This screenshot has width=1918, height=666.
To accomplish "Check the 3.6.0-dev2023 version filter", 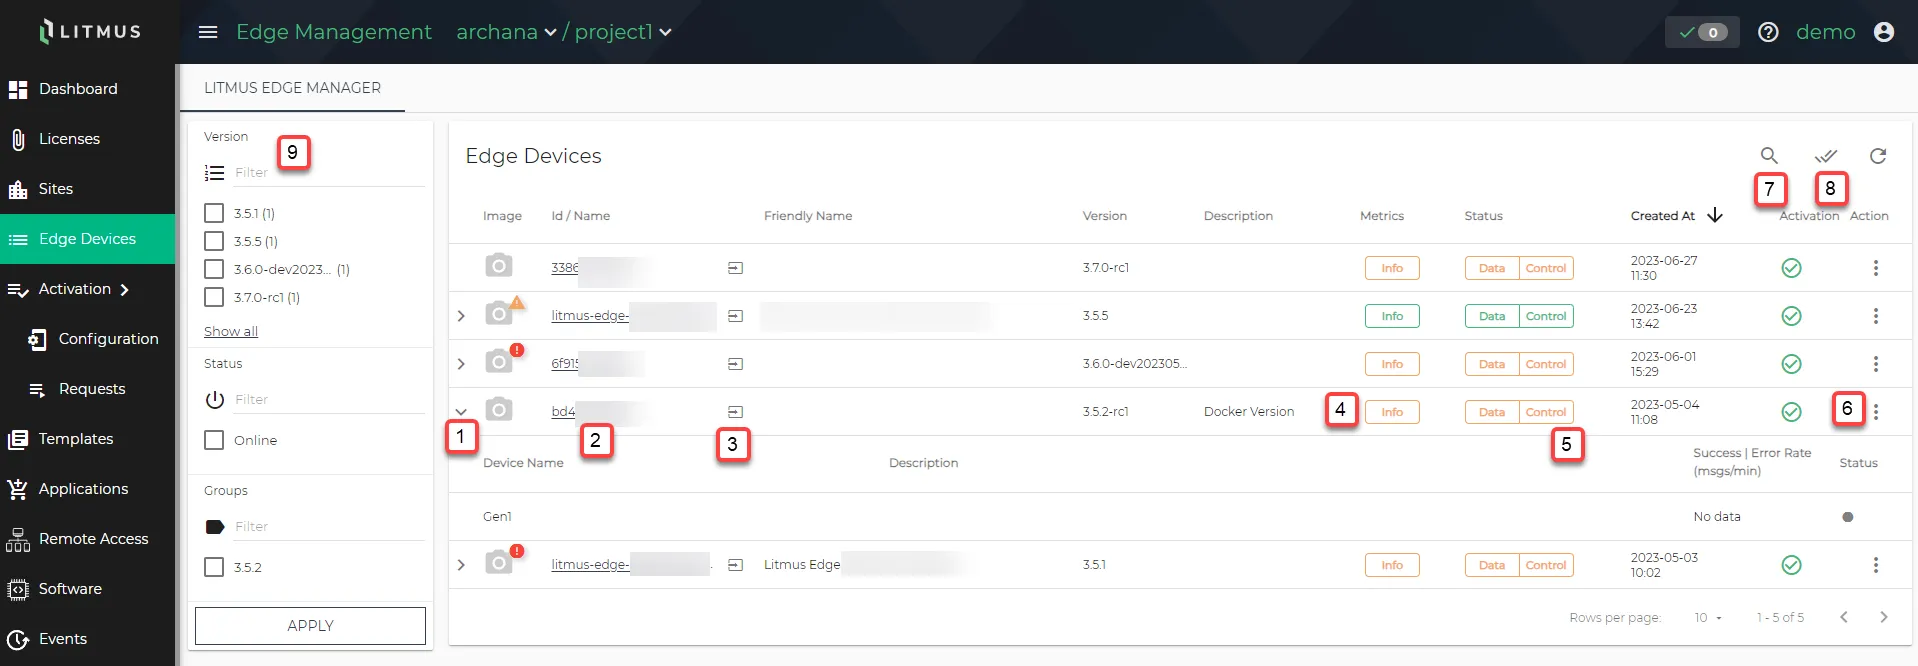I will tap(214, 269).
